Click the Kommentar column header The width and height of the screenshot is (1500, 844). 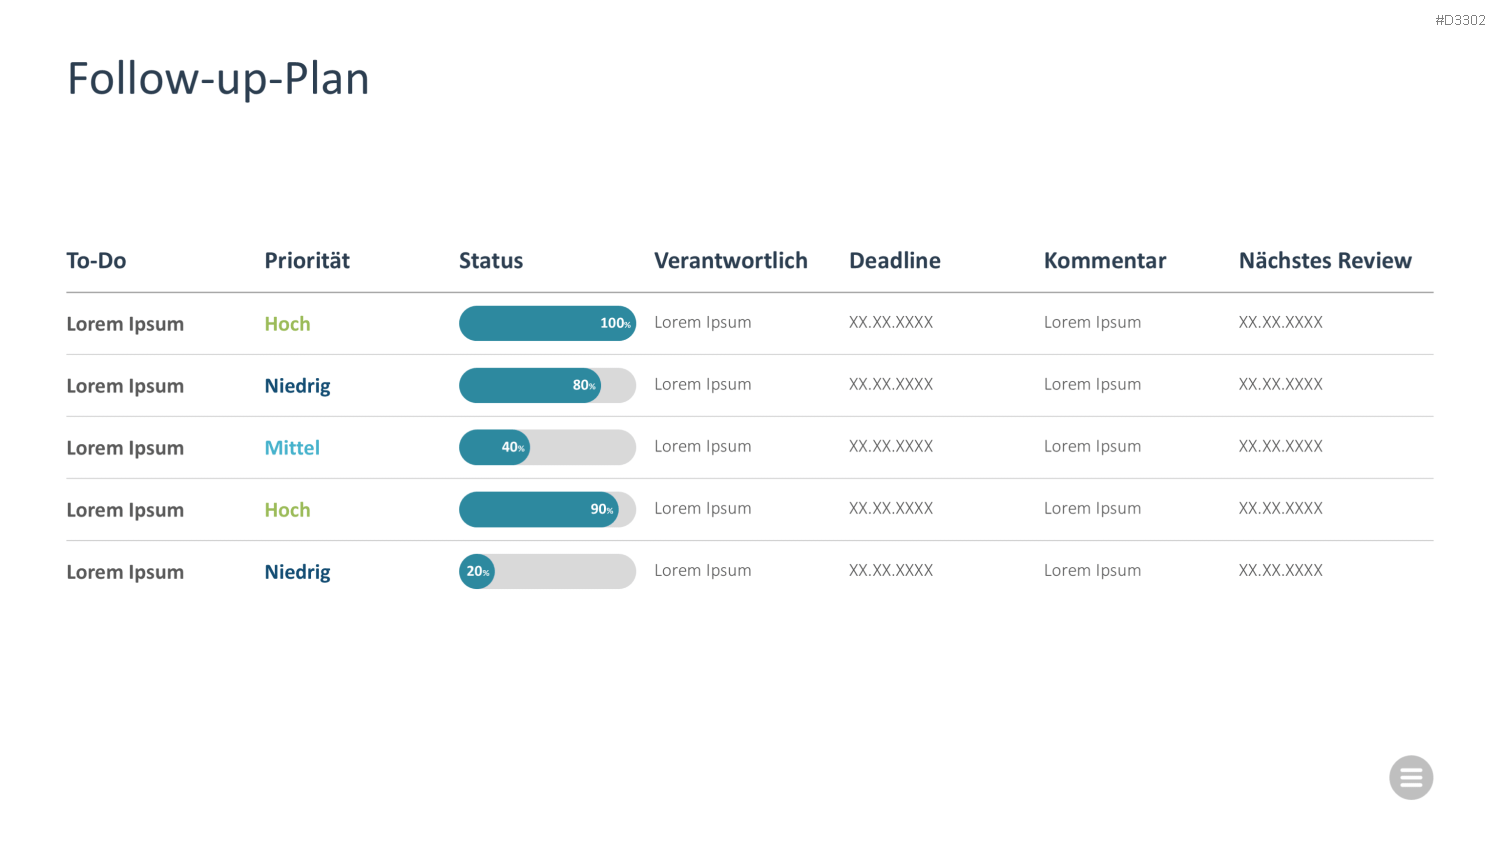point(1105,261)
